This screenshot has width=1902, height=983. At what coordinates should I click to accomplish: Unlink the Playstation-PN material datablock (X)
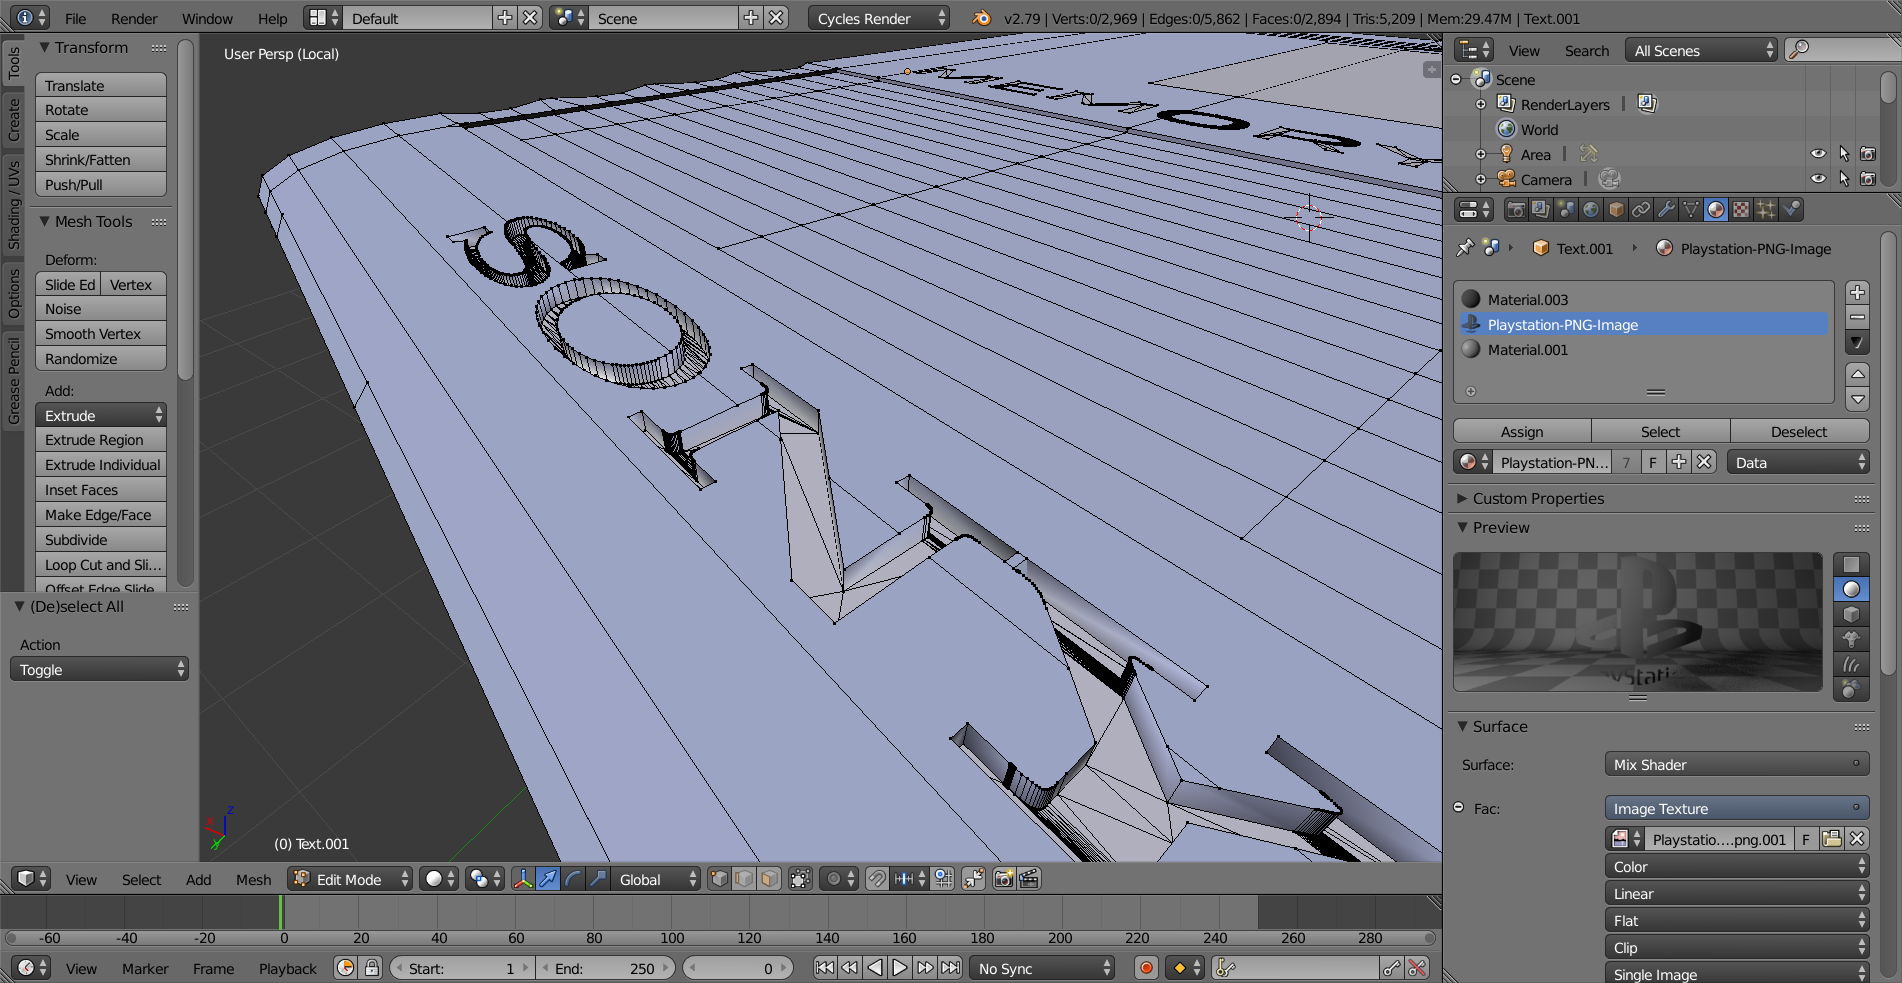coord(1705,462)
